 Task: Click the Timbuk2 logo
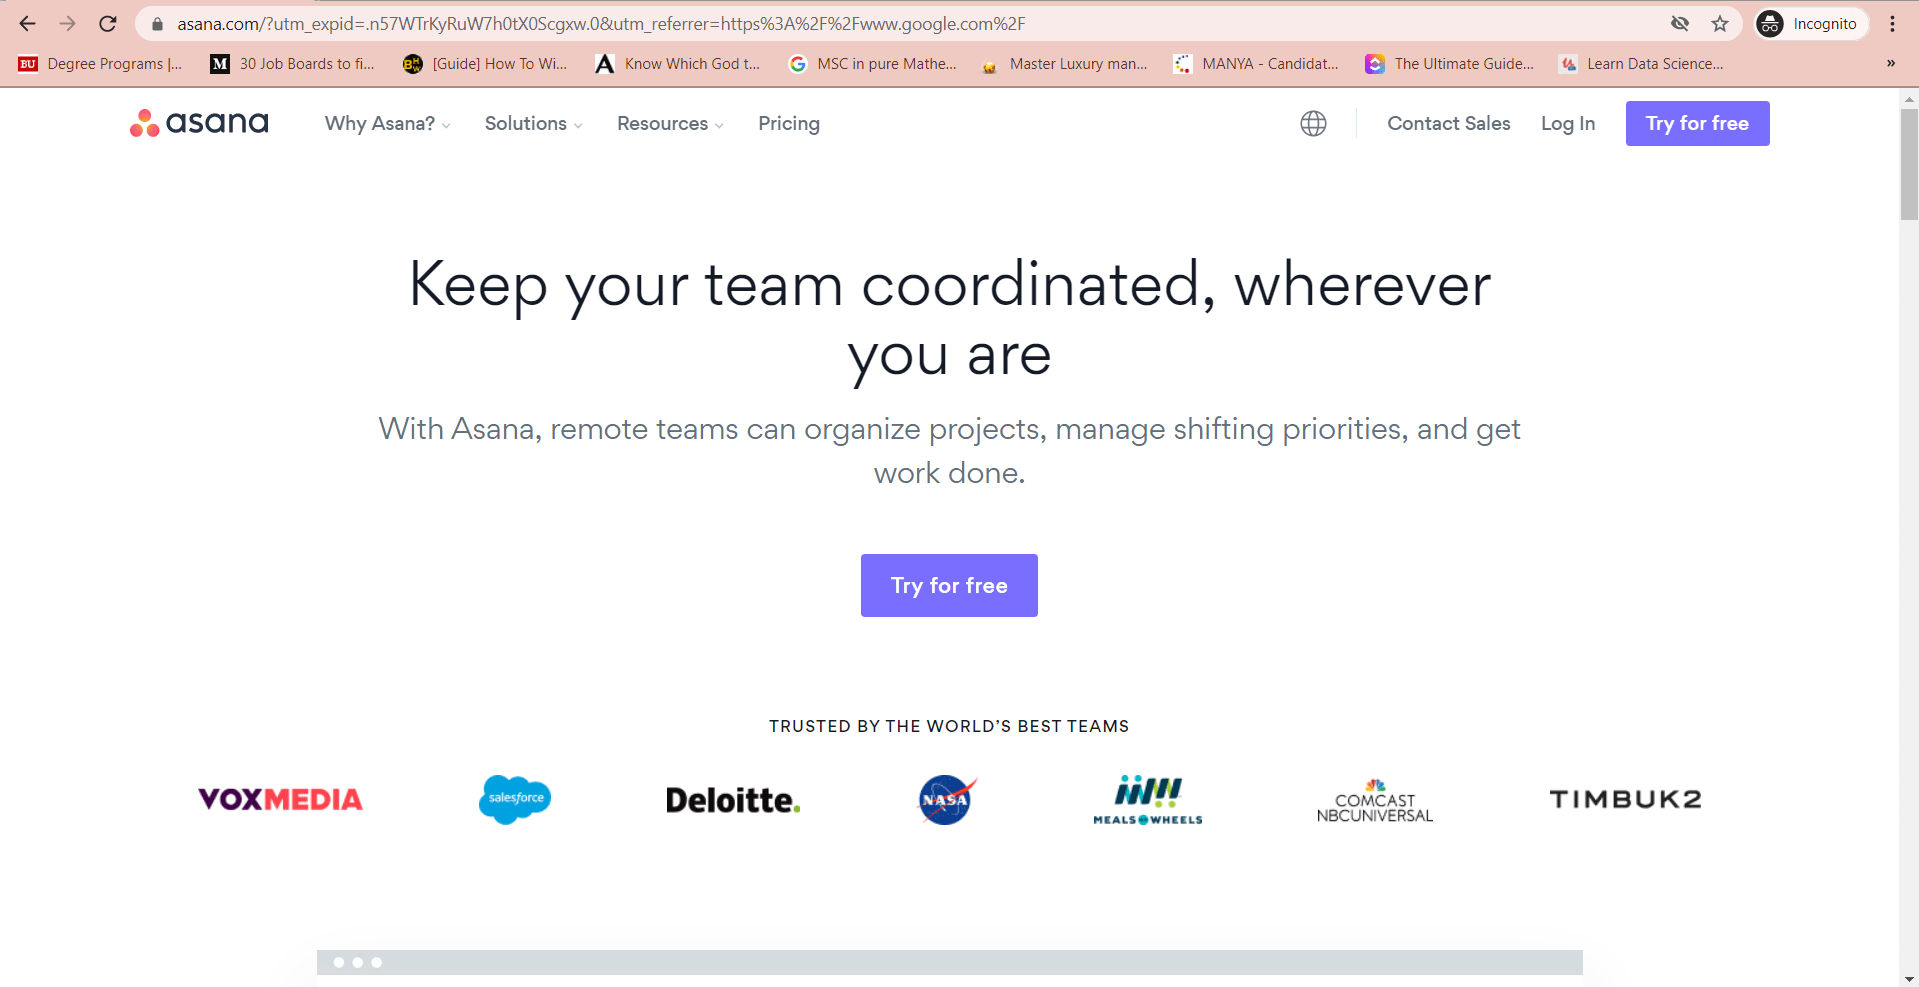[1625, 799]
